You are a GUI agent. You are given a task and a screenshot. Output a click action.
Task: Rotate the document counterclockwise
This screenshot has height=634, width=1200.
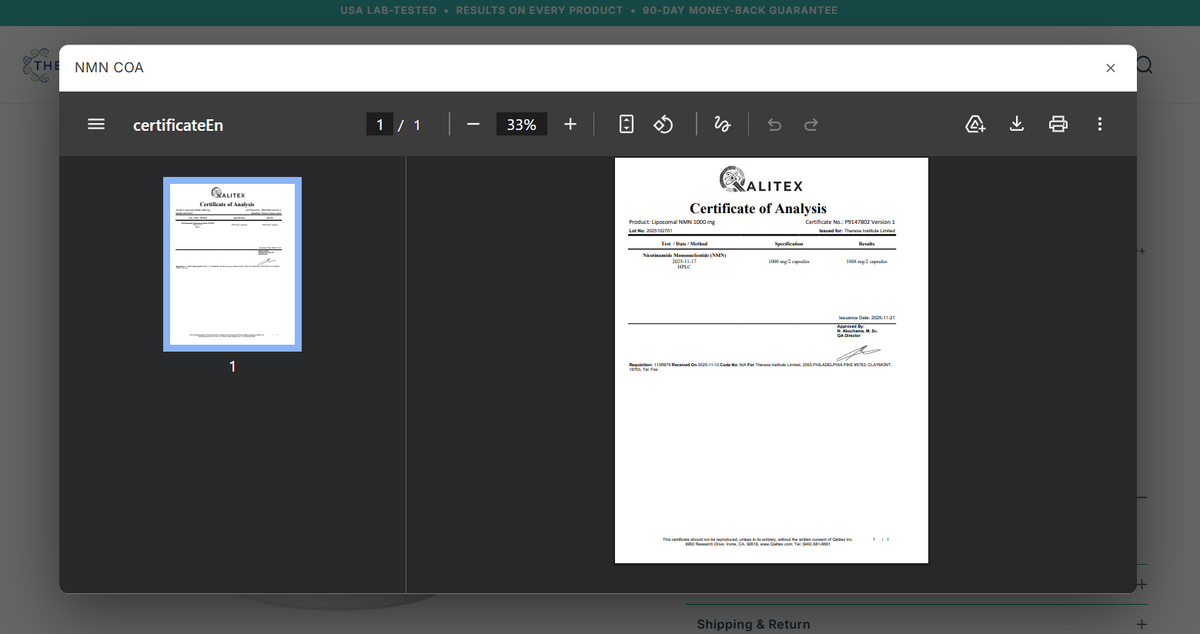pyautogui.click(x=663, y=125)
